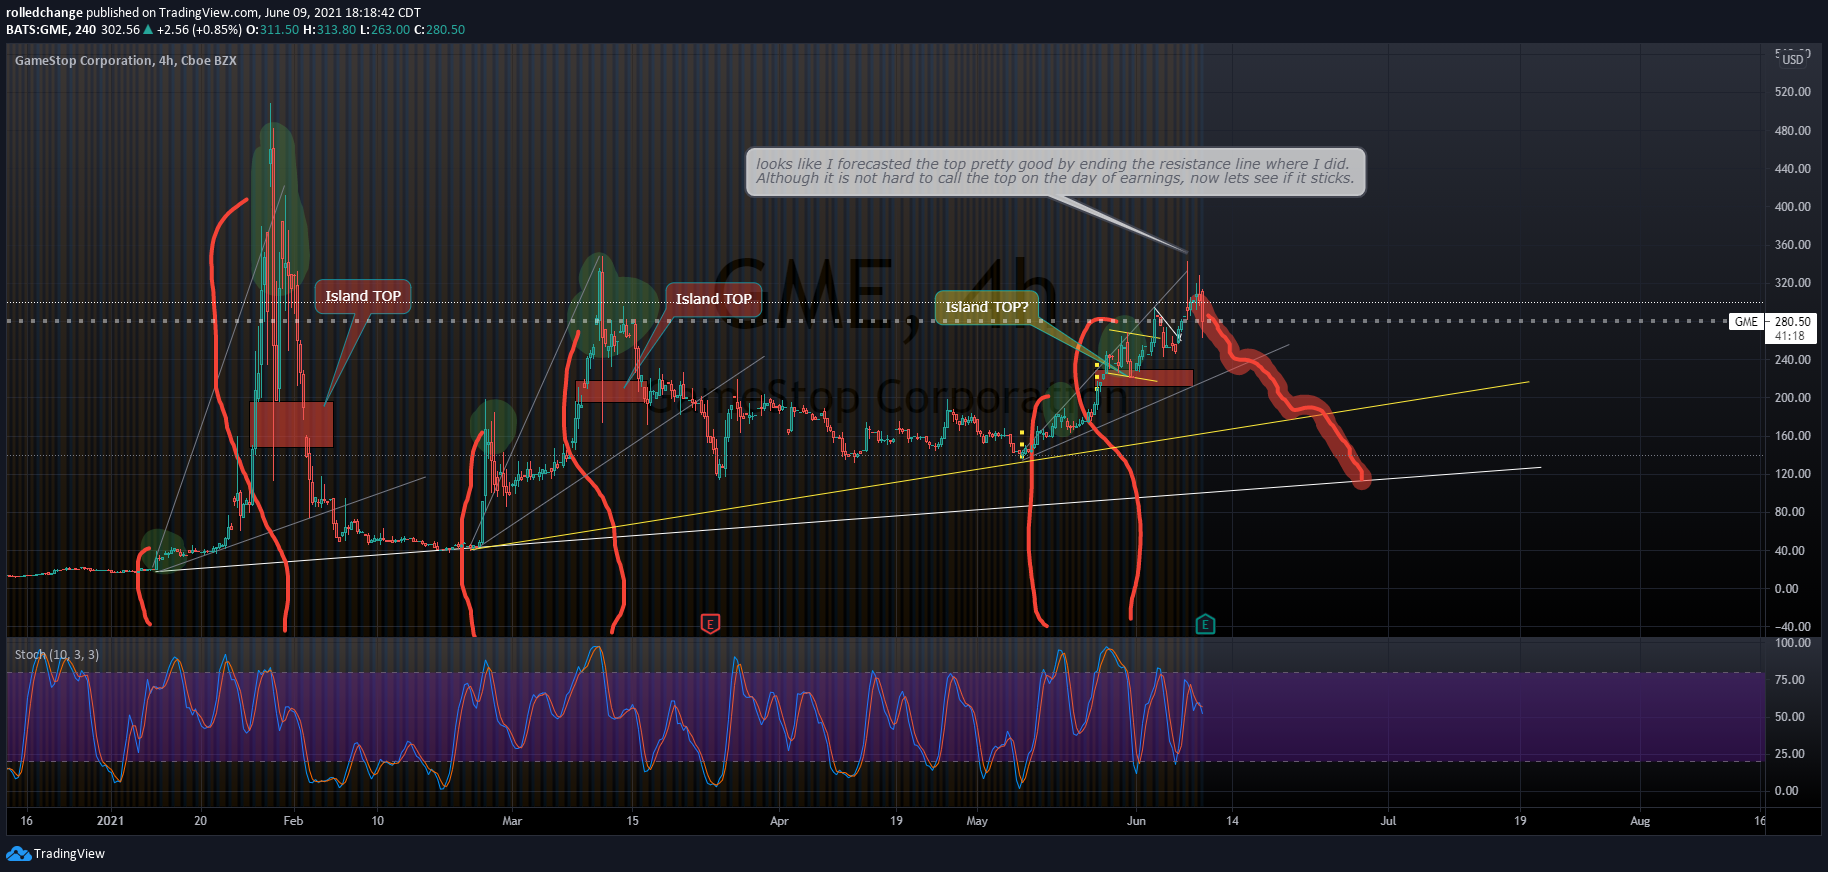Click the "Jun" time axis label
Screen dimensions: 1828x872
(x=1136, y=821)
